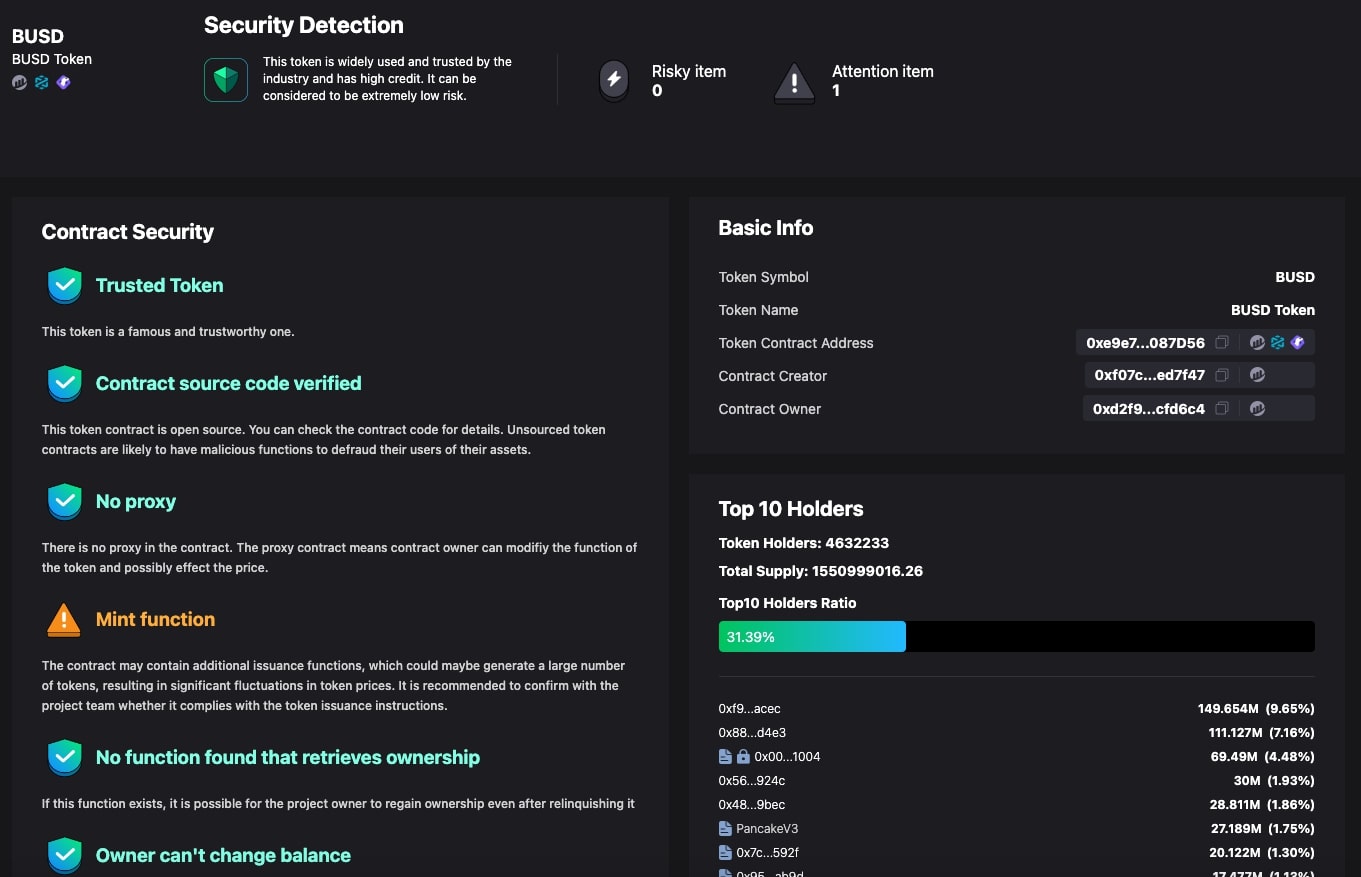1361x877 pixels.
Task: Copy the Contract Owner address 0xd2f9...cfd6c4
Action: [x=1222, y=409]
